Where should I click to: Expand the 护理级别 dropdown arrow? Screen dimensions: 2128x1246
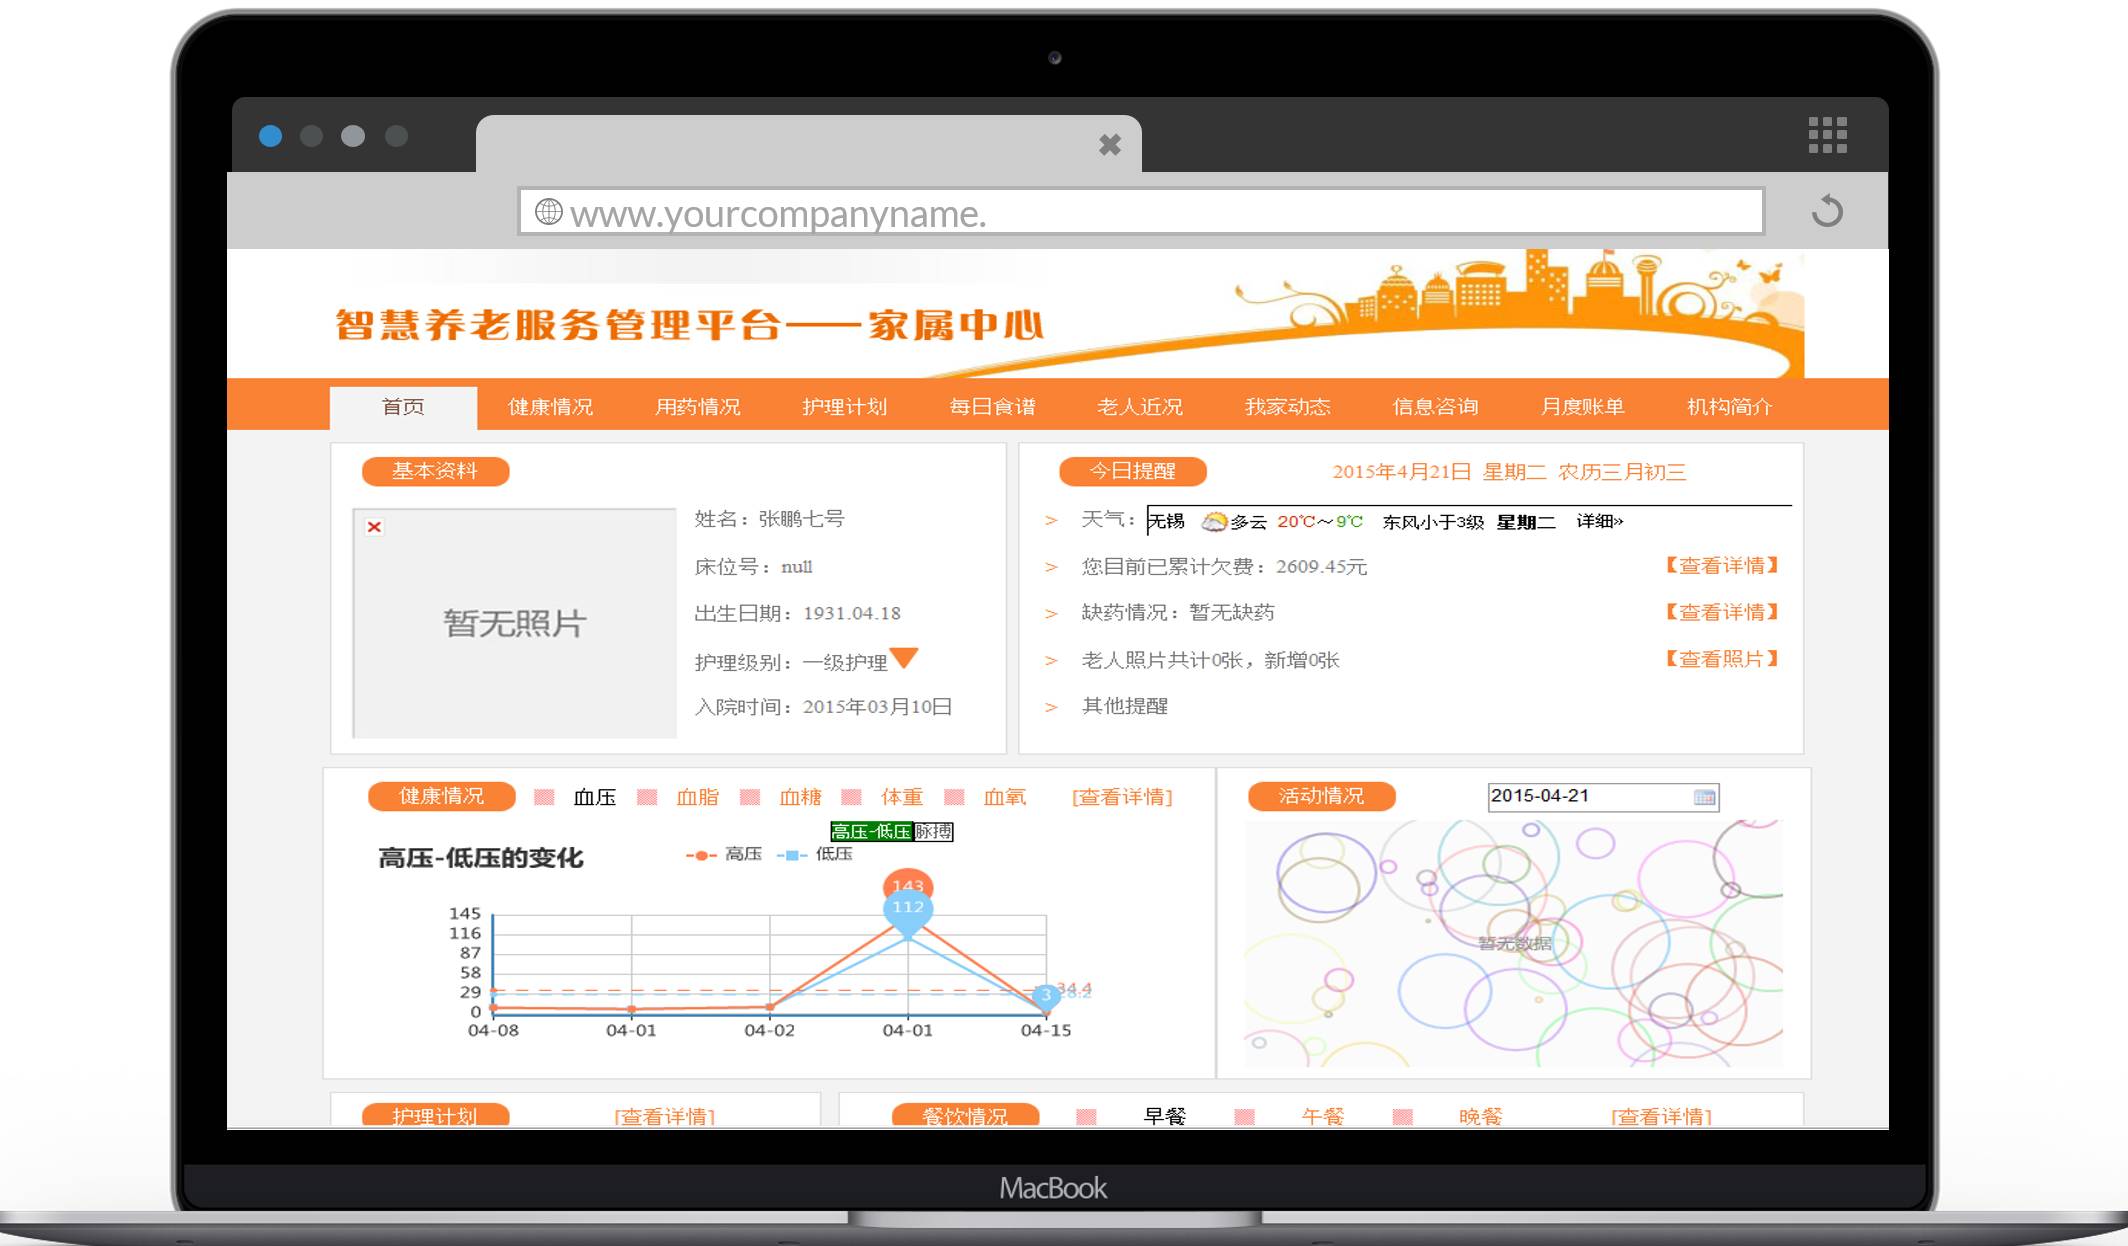tap(904, 657)
